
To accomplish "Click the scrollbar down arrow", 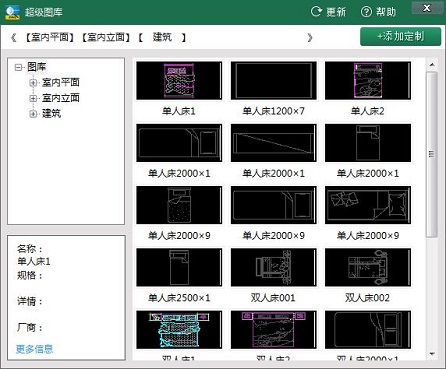I will (432, 354).
